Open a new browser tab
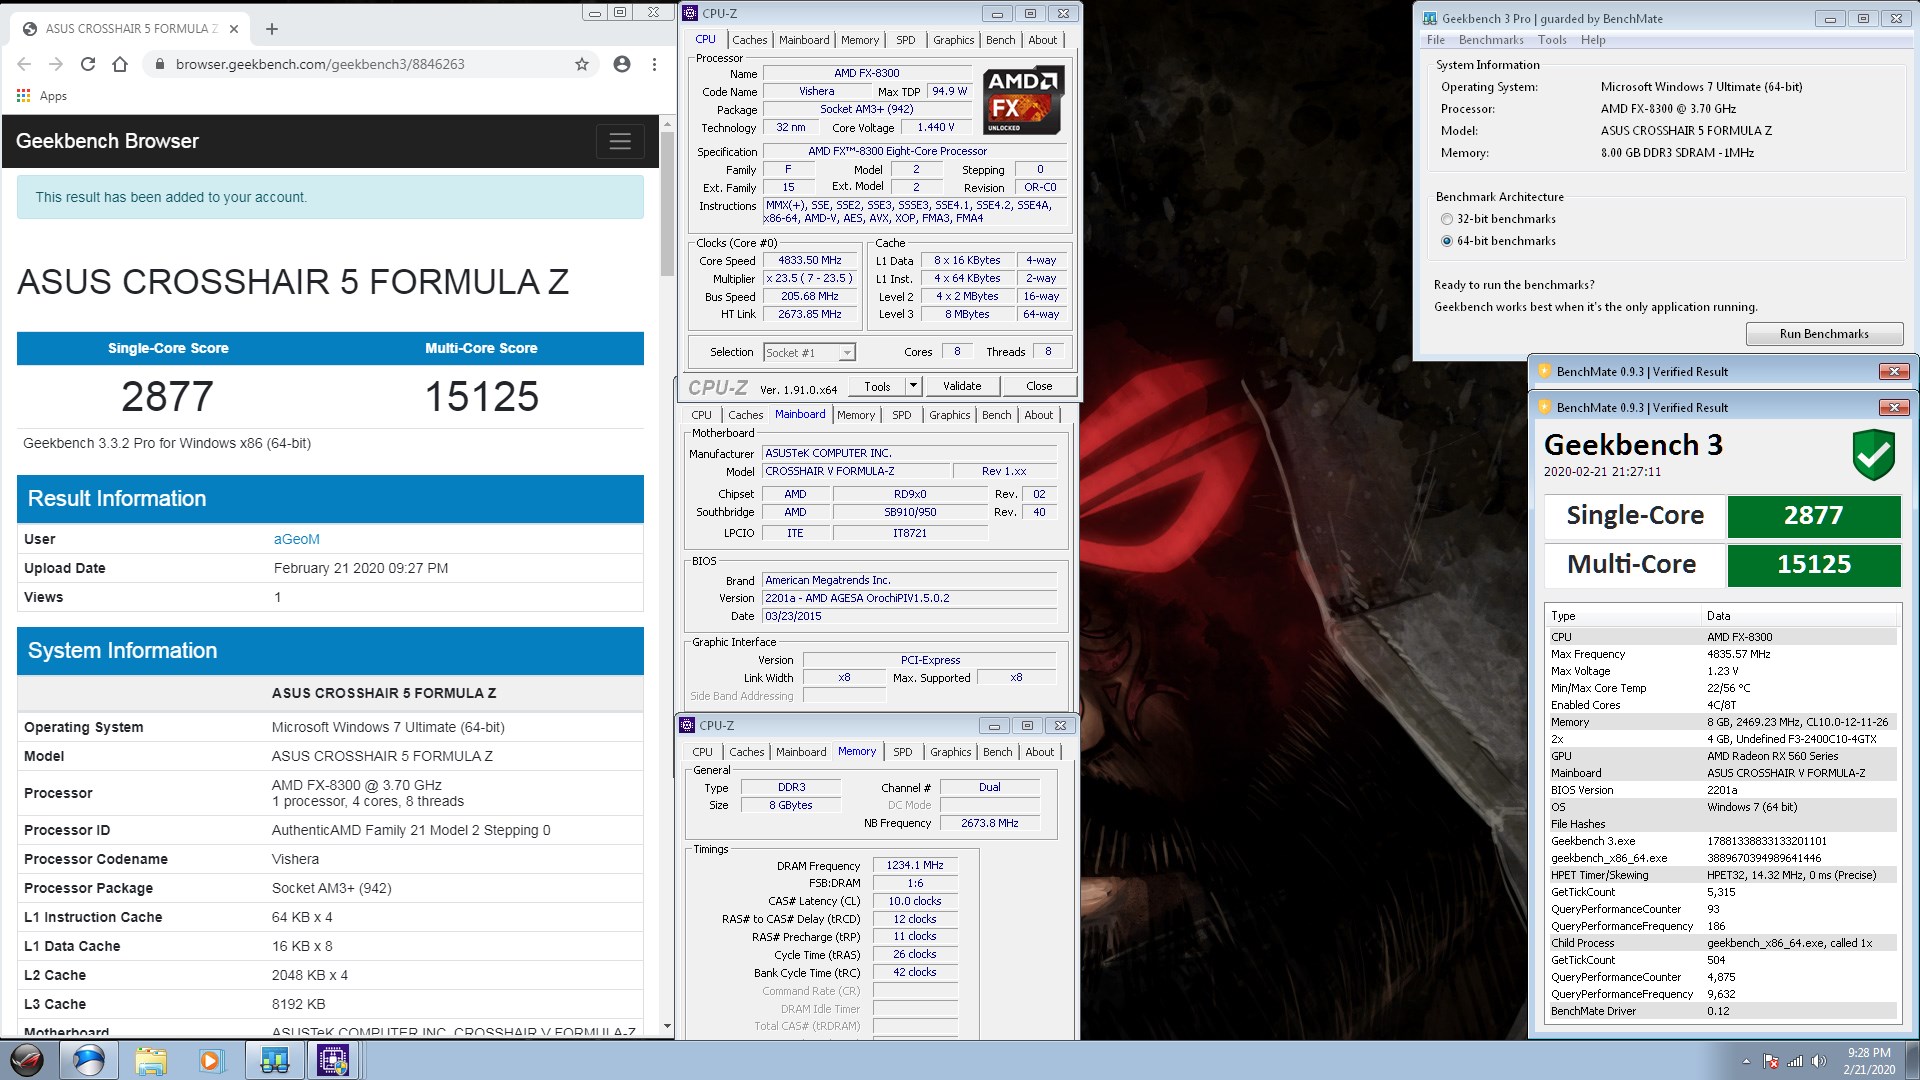 [272, 29]
